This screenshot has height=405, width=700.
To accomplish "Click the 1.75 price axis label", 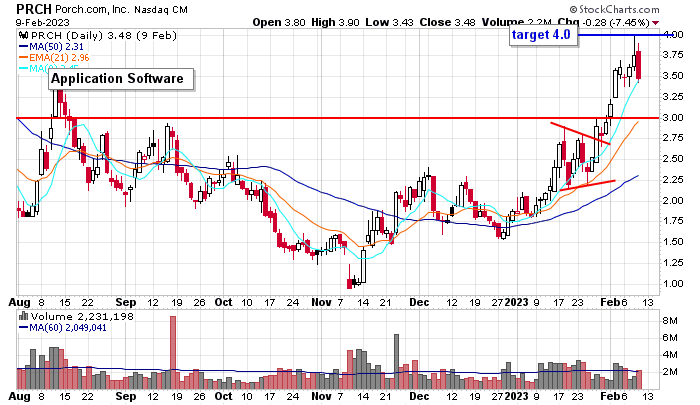I will pyautogui.click(x=673, y=221).
